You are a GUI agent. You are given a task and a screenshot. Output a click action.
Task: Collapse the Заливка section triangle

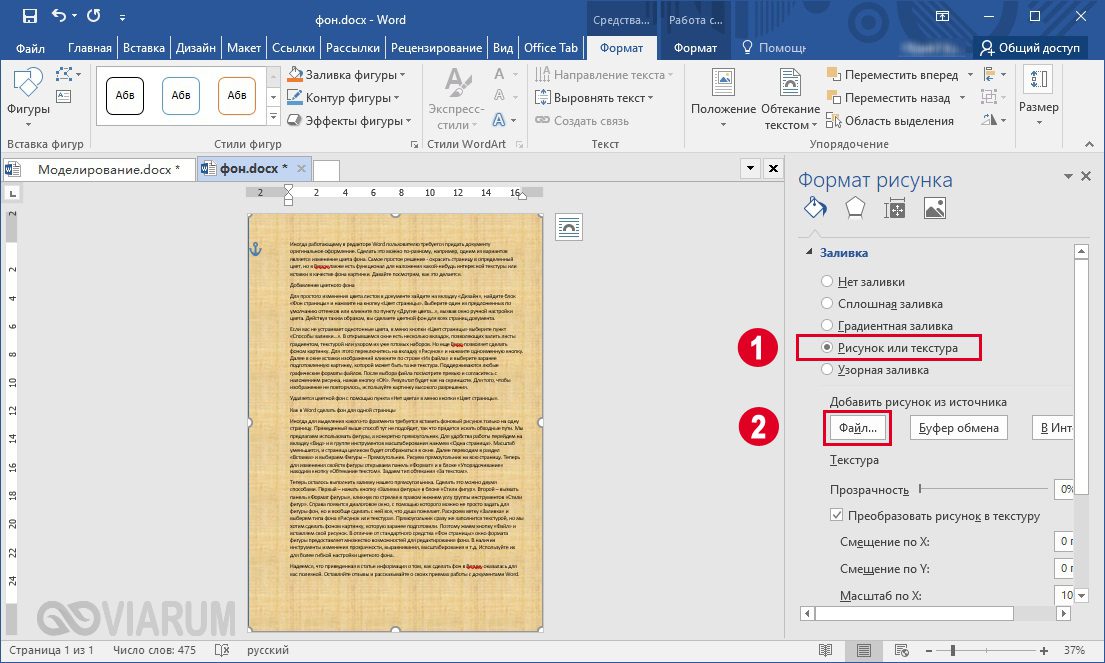coord(809,252)
